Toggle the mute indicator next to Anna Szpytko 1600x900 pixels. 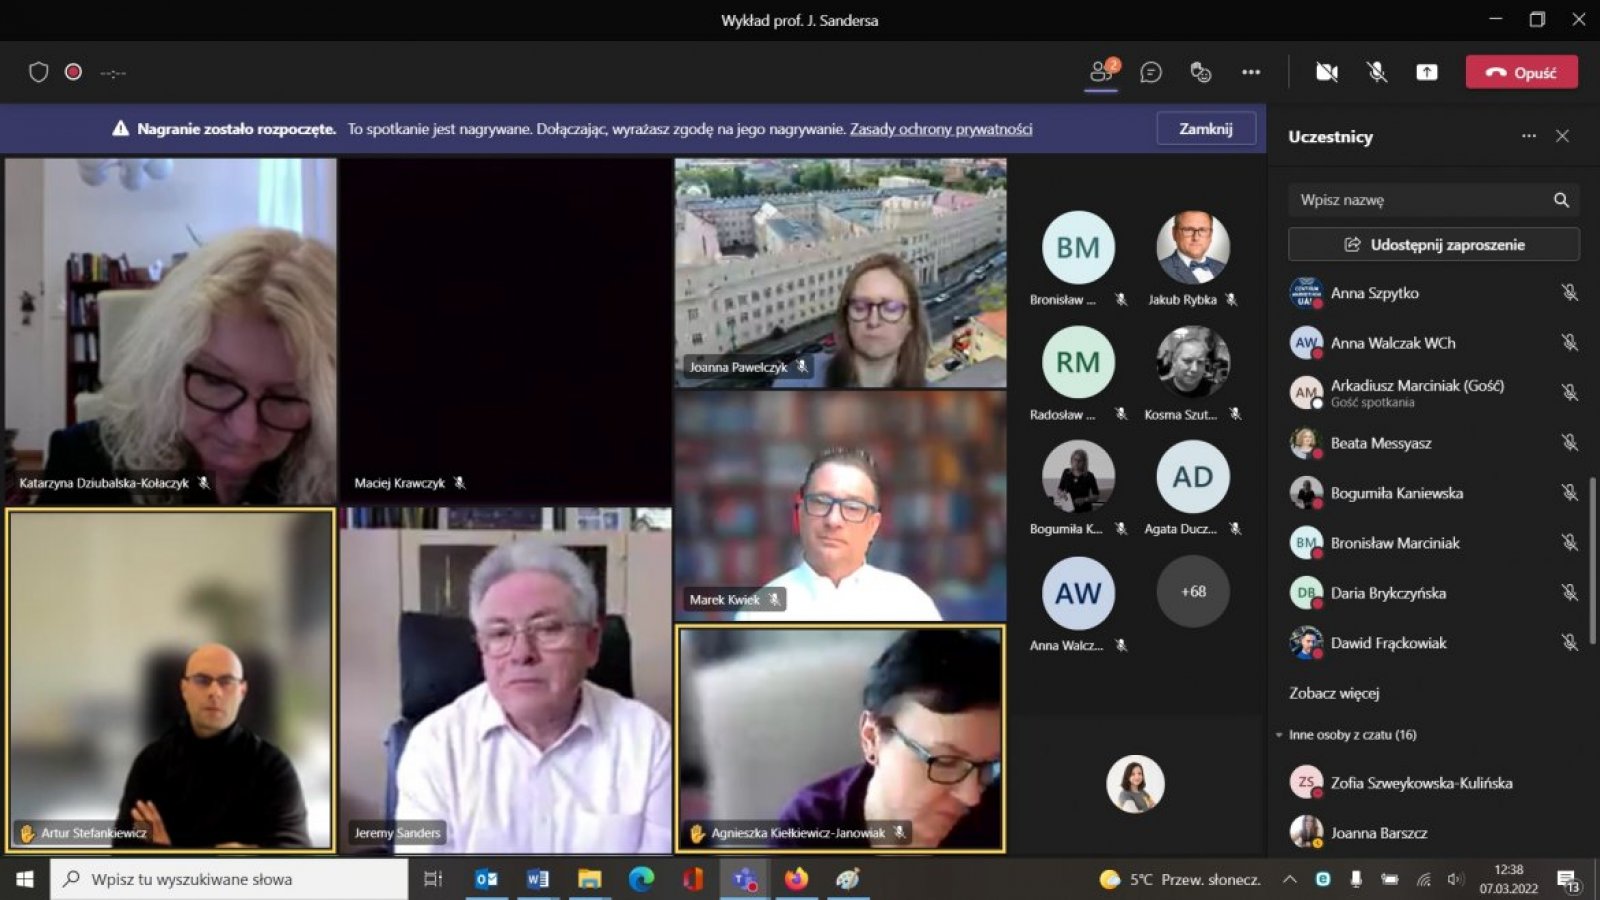1567,293
